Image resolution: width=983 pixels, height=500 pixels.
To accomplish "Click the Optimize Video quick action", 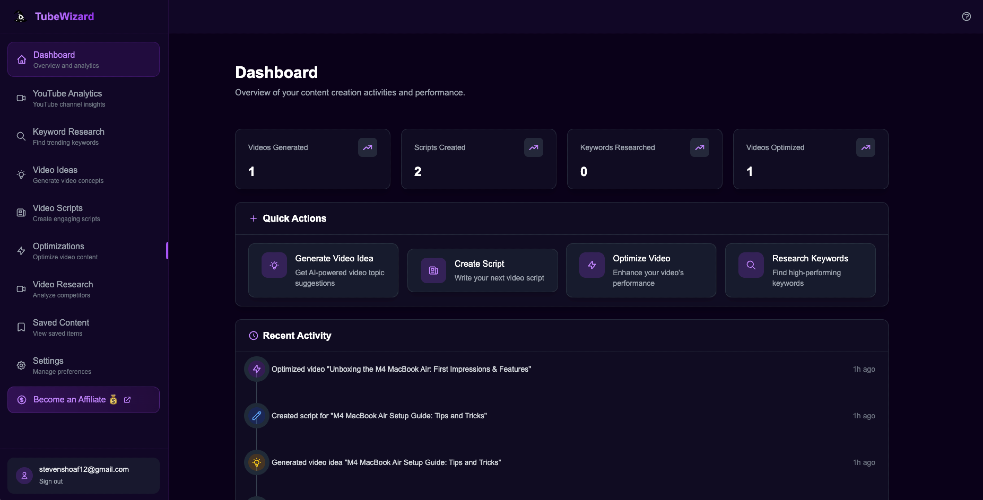I will click(641, 270).
